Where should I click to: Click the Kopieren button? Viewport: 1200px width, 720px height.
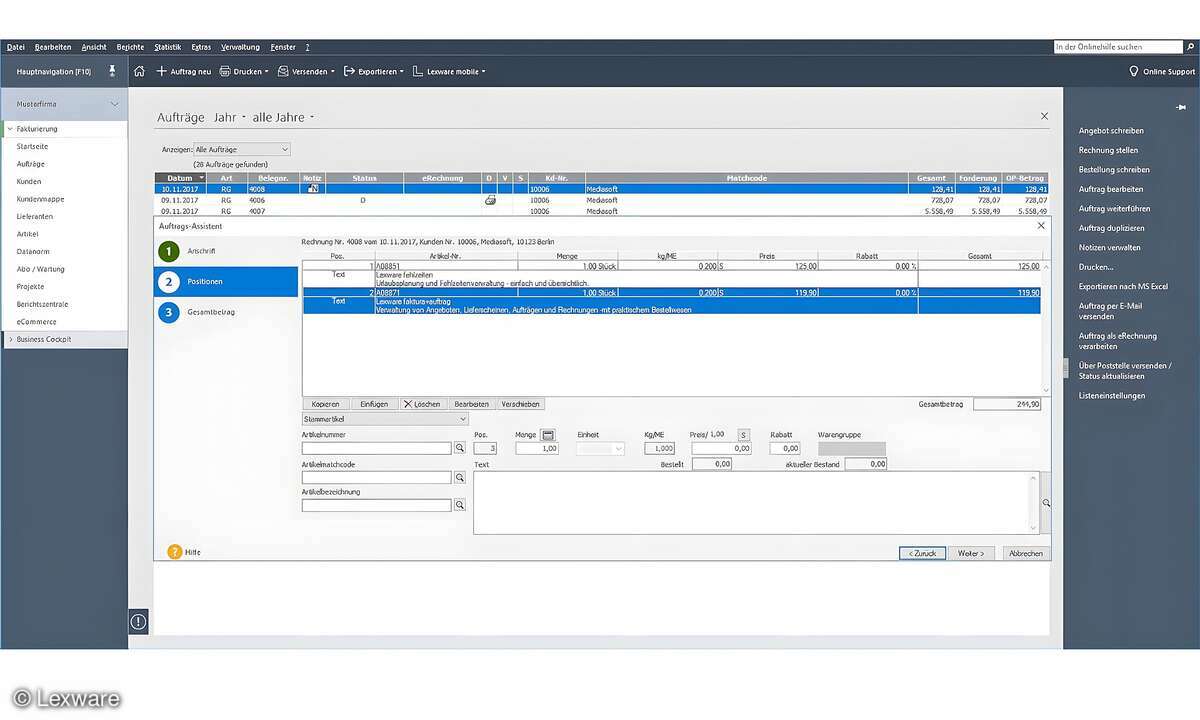coord(326,404)
